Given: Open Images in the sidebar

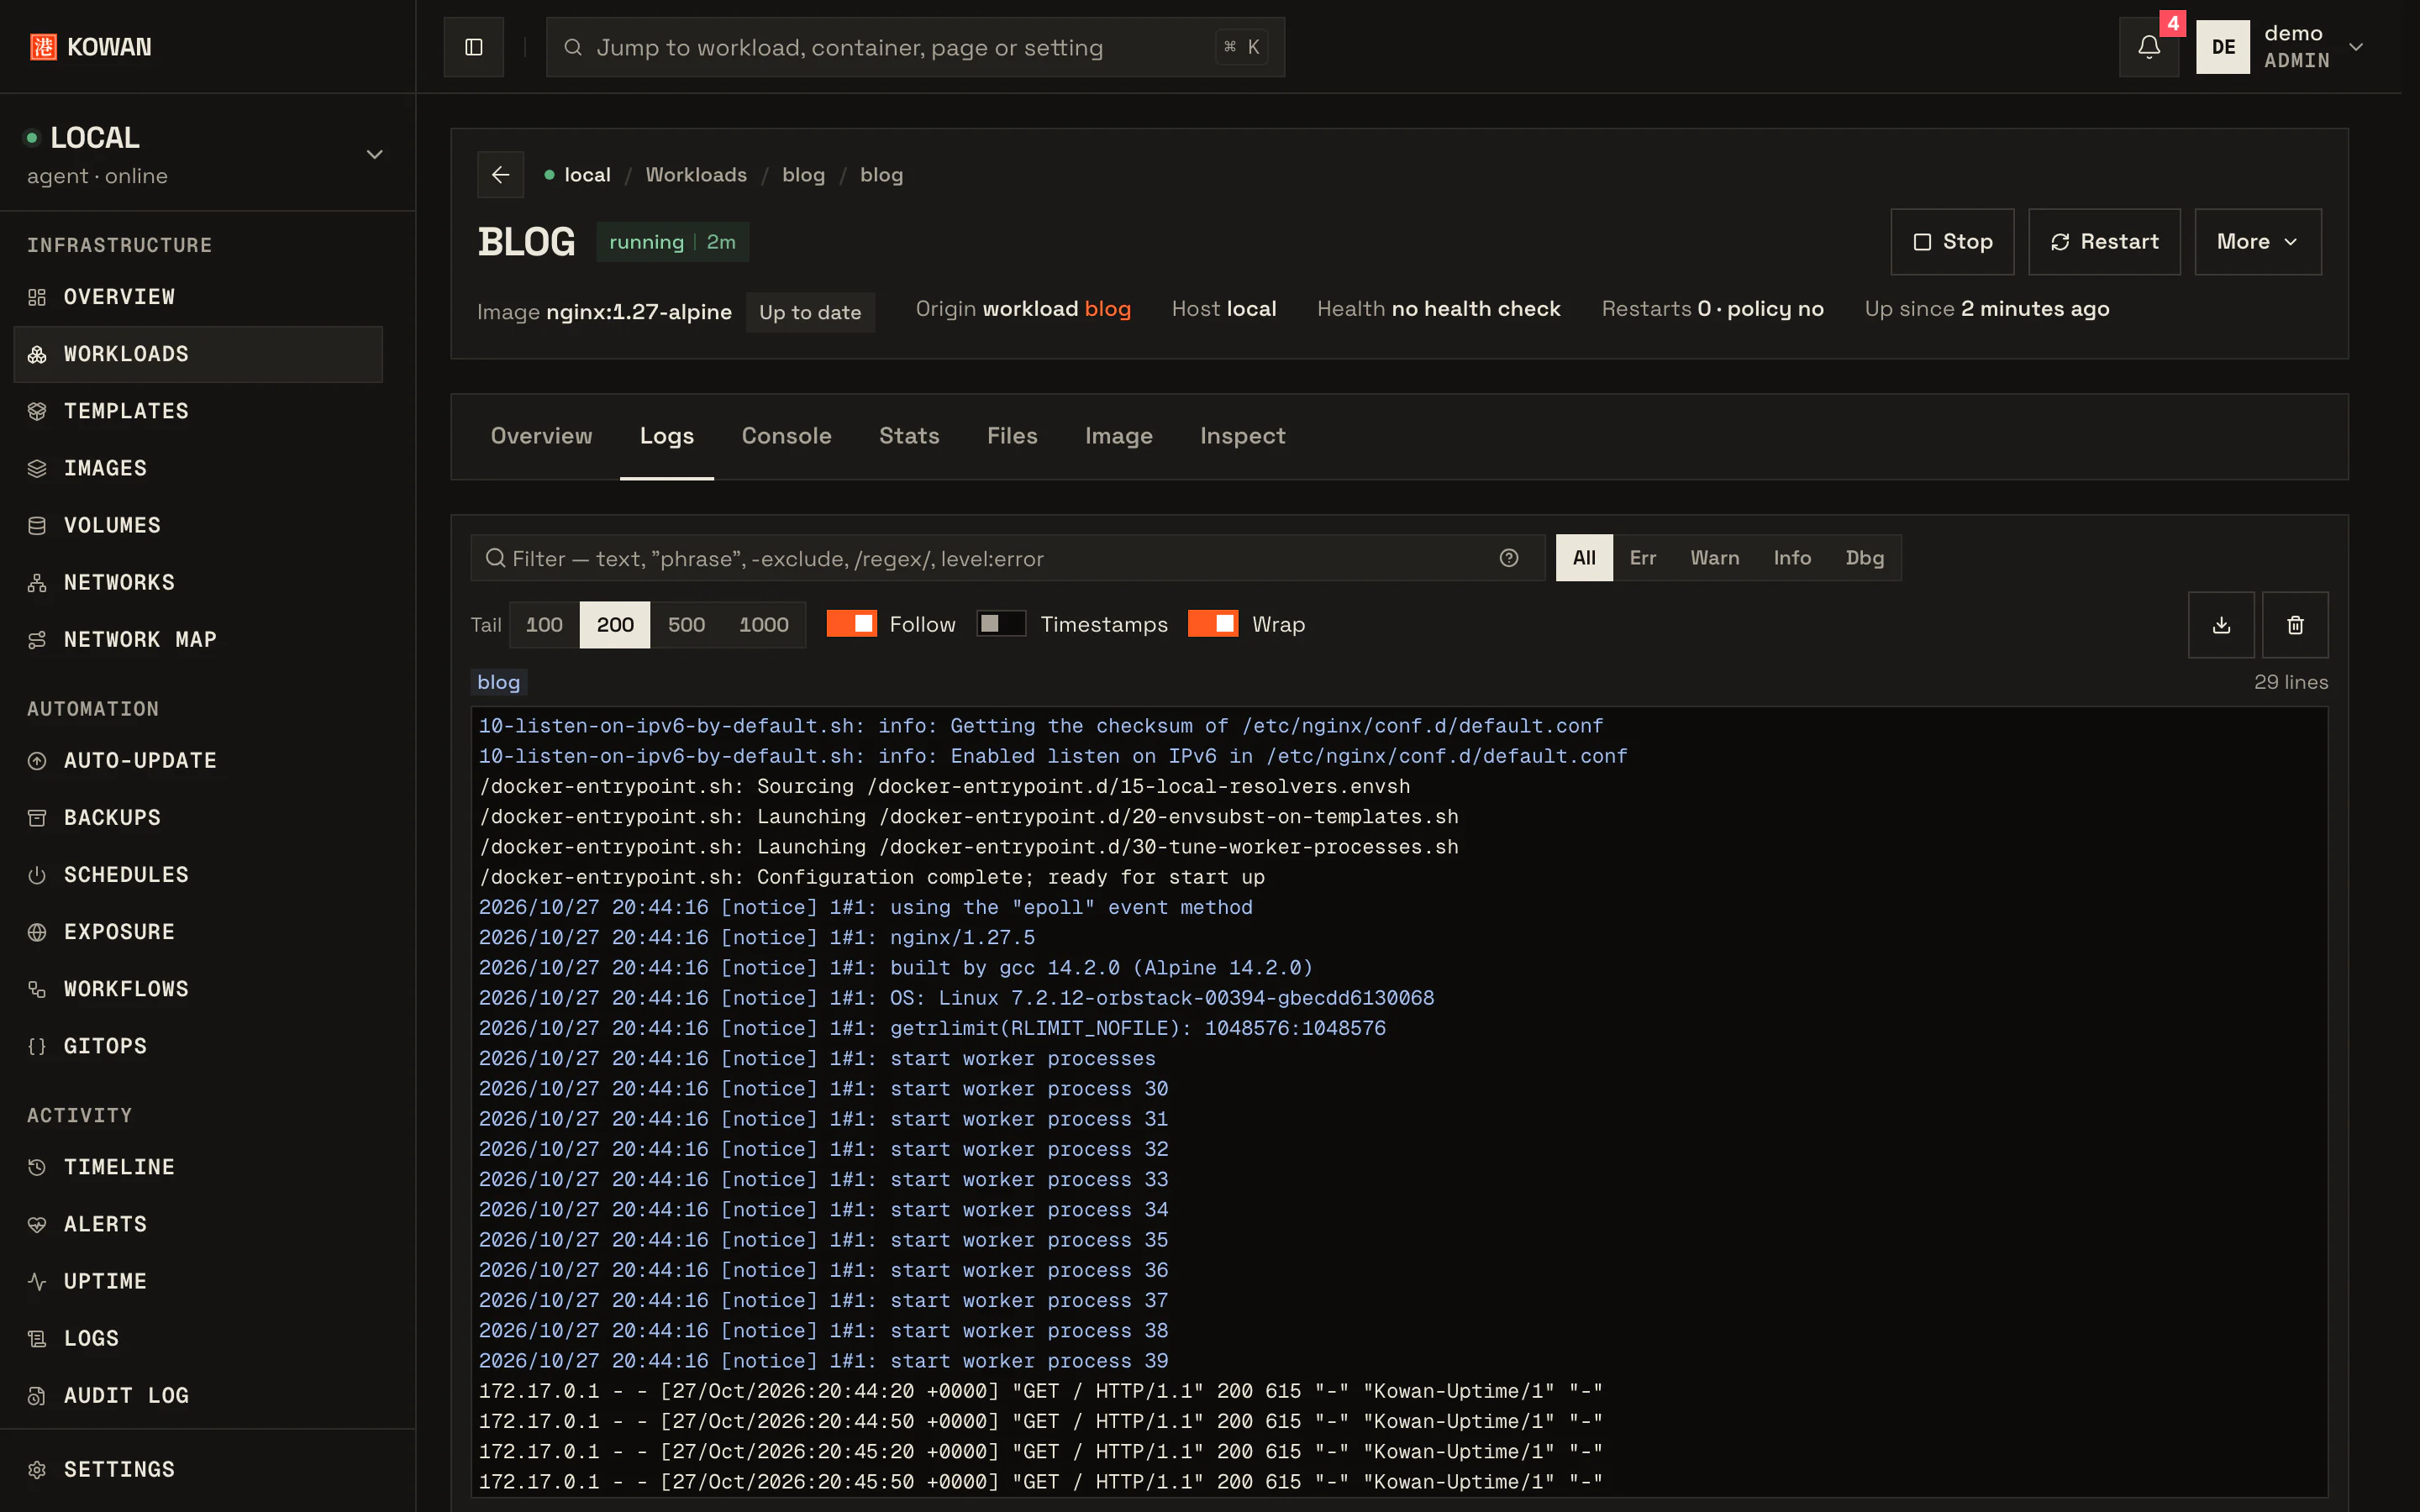Looking at the screenshot, I should coord(198,468).
